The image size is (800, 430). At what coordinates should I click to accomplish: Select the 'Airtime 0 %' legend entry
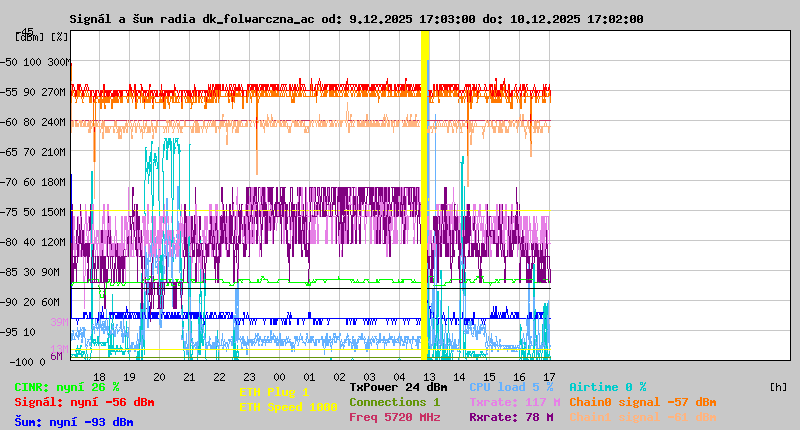pos(608,387)
